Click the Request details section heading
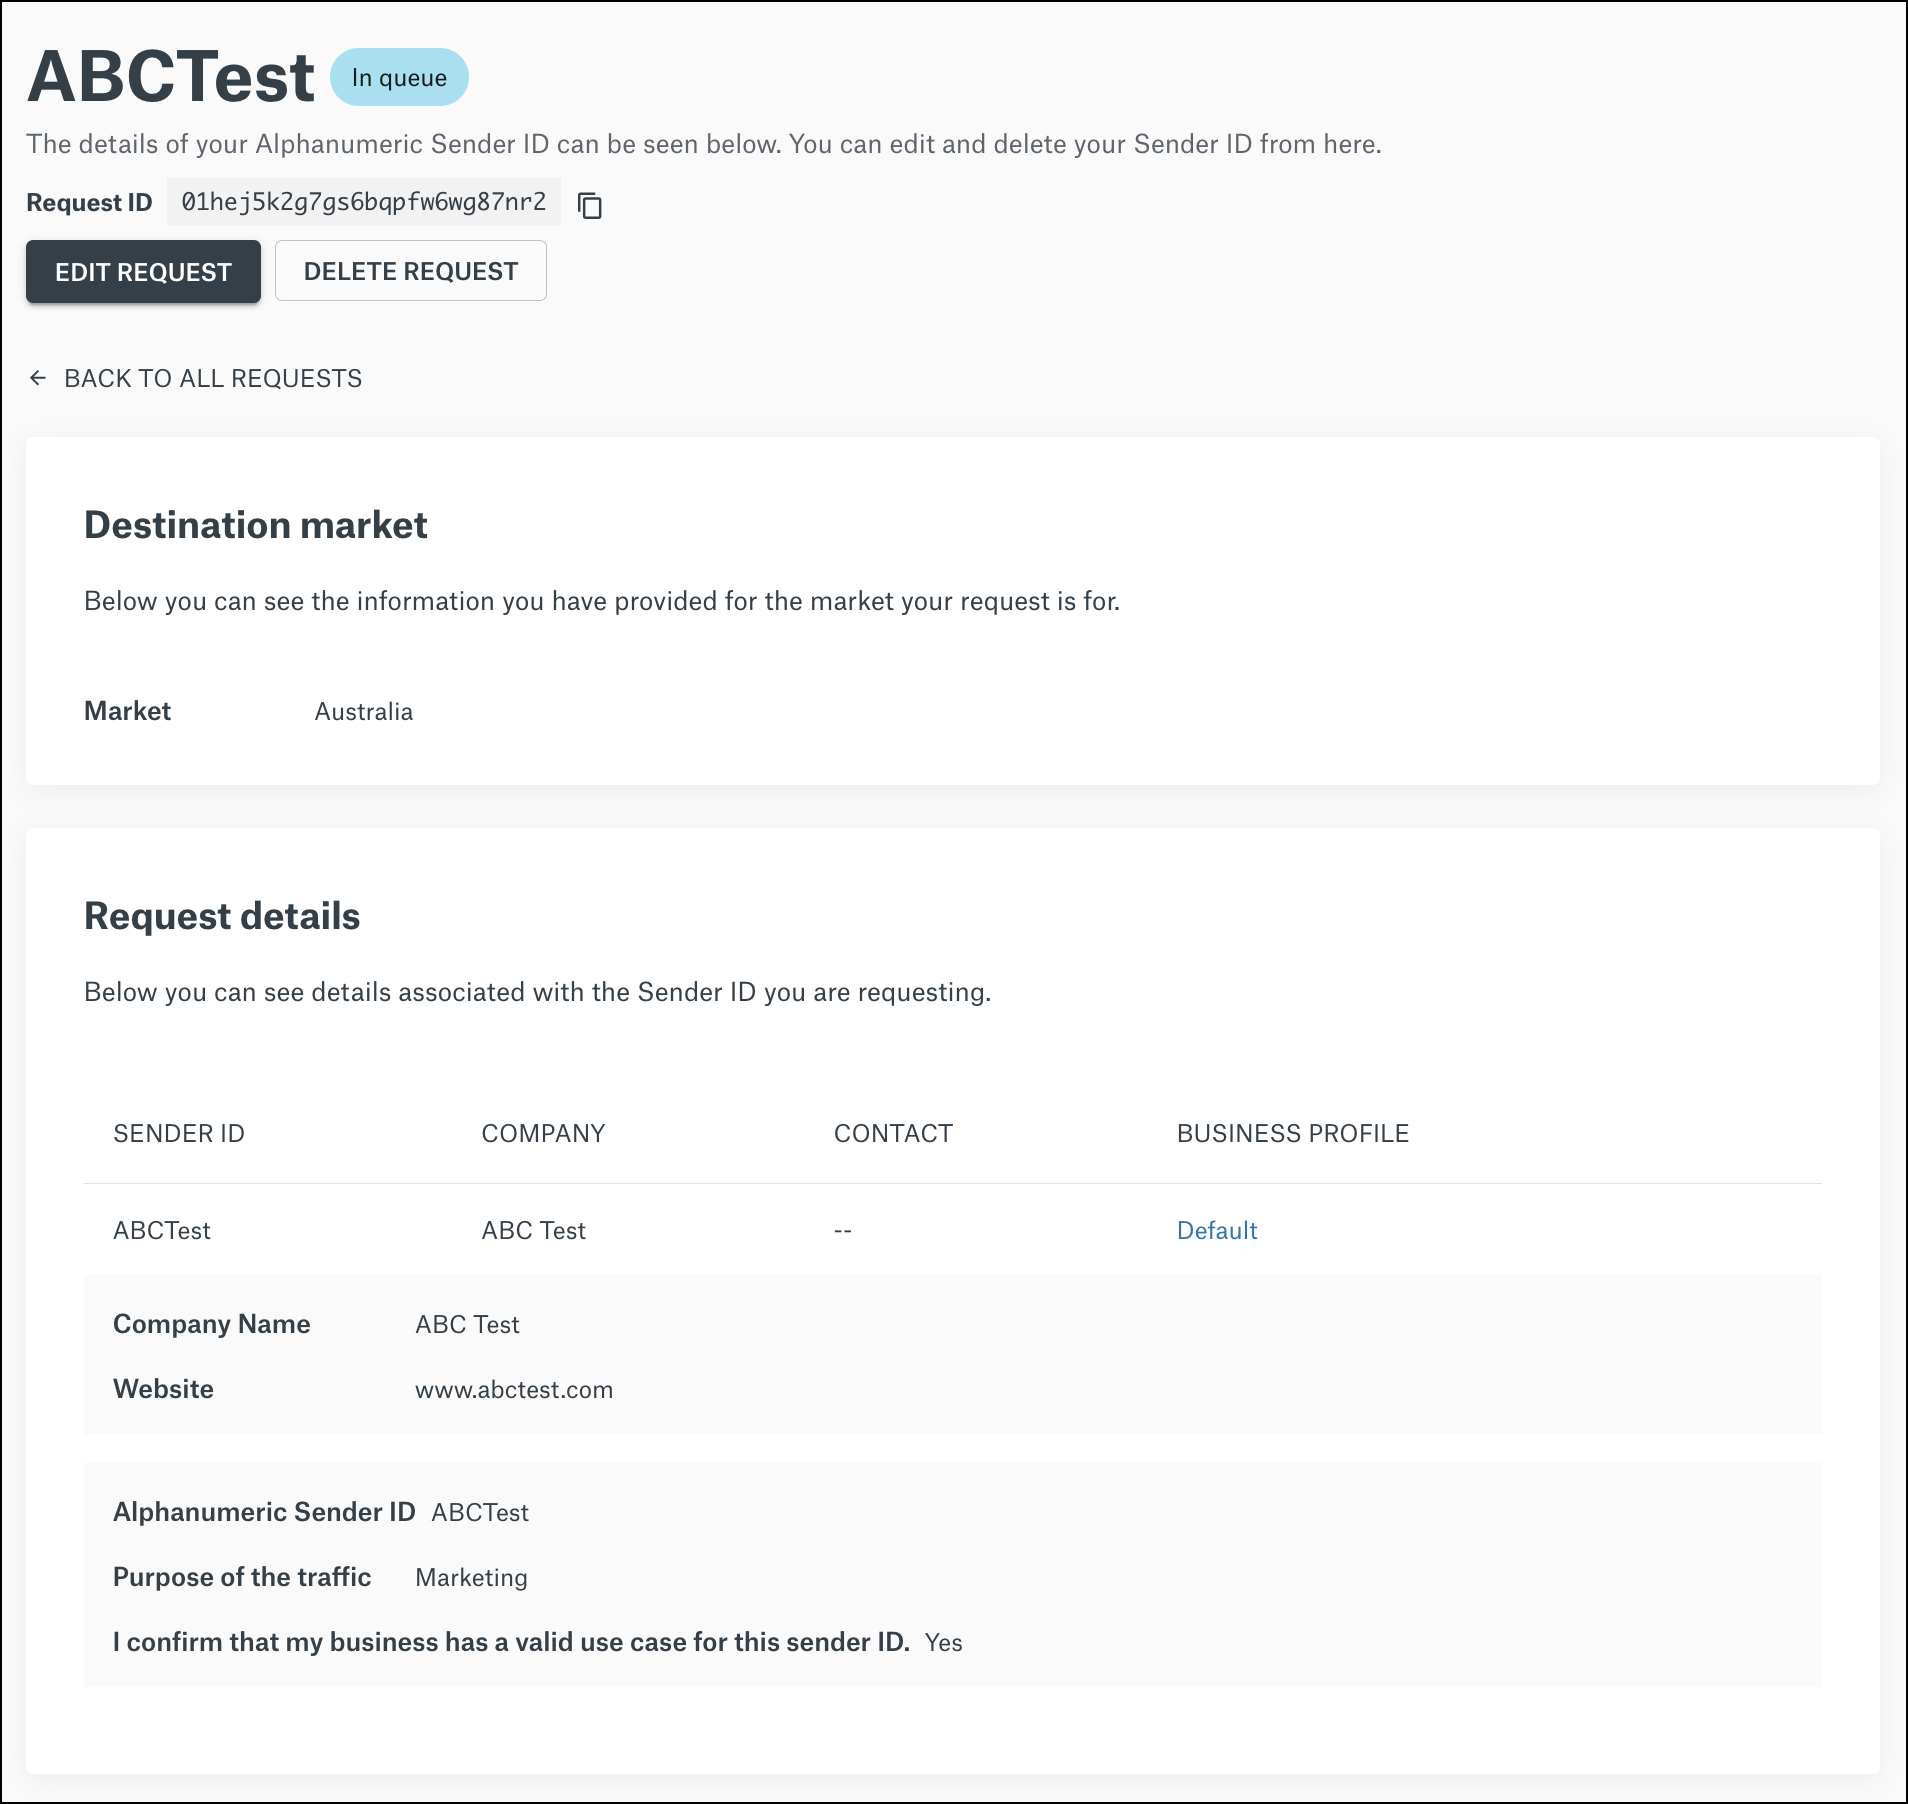Viewport: 1908px width, 1804px height. (x=223, y=915)
